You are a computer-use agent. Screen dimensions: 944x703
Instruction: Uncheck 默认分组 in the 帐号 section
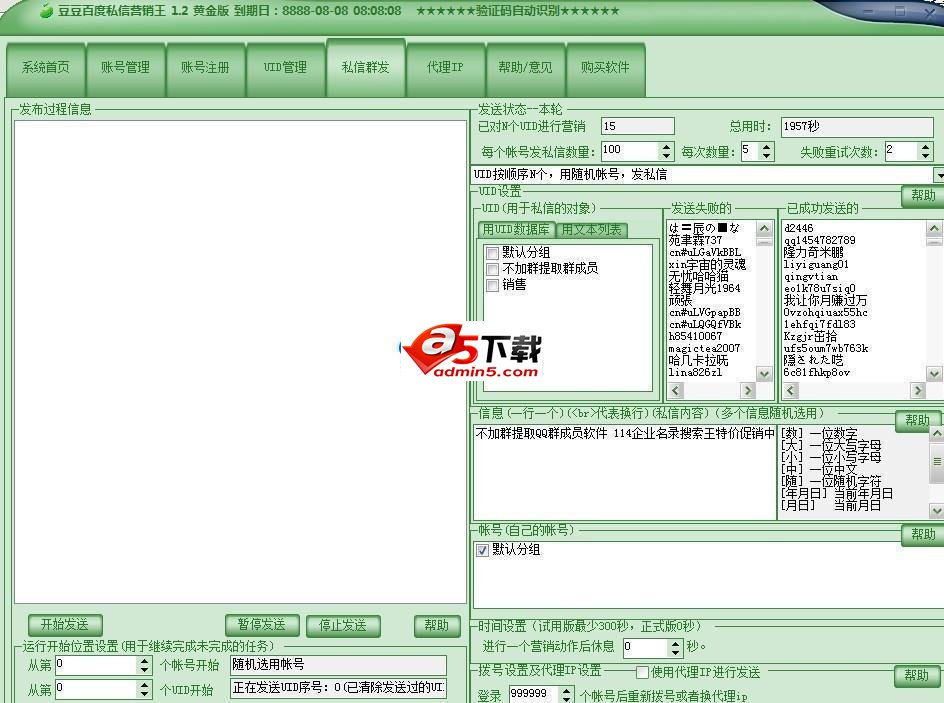(483, 550)
